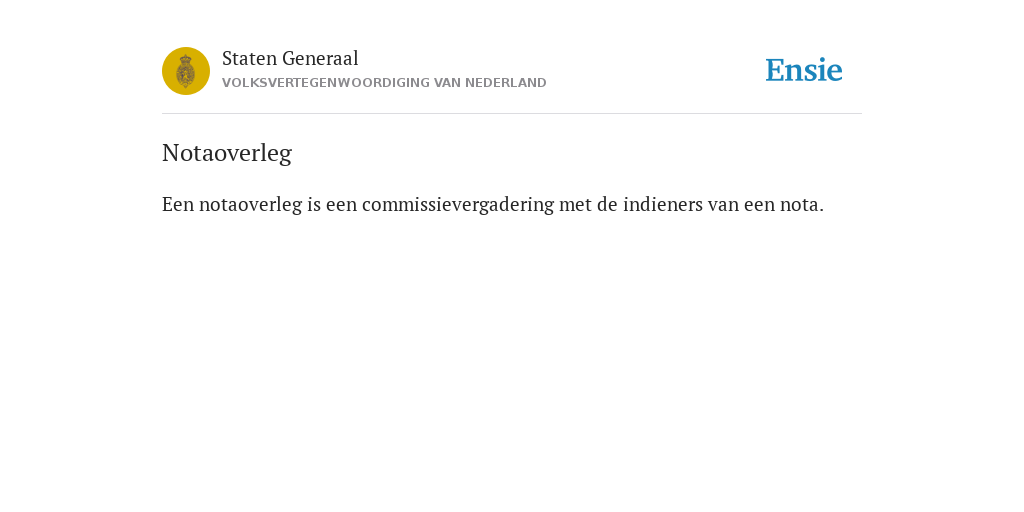This screenshot has width=1024, height=512.
Task: Open the Ensie logo link
Action: 804,70
